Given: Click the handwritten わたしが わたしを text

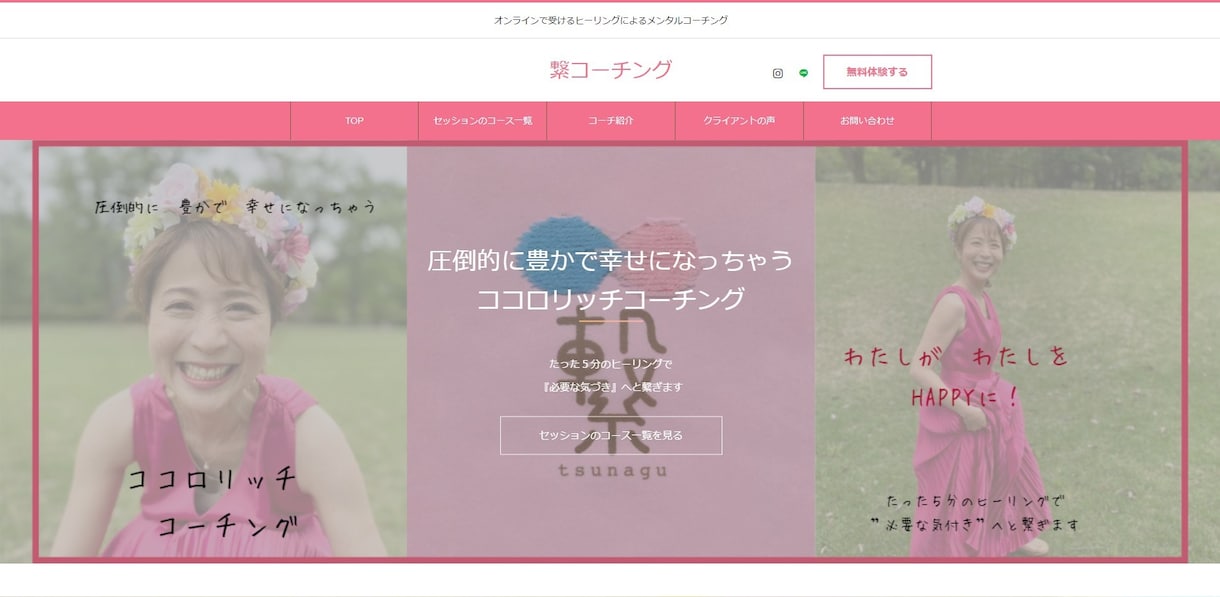Looking at the screenshot, I should point(957,357).
